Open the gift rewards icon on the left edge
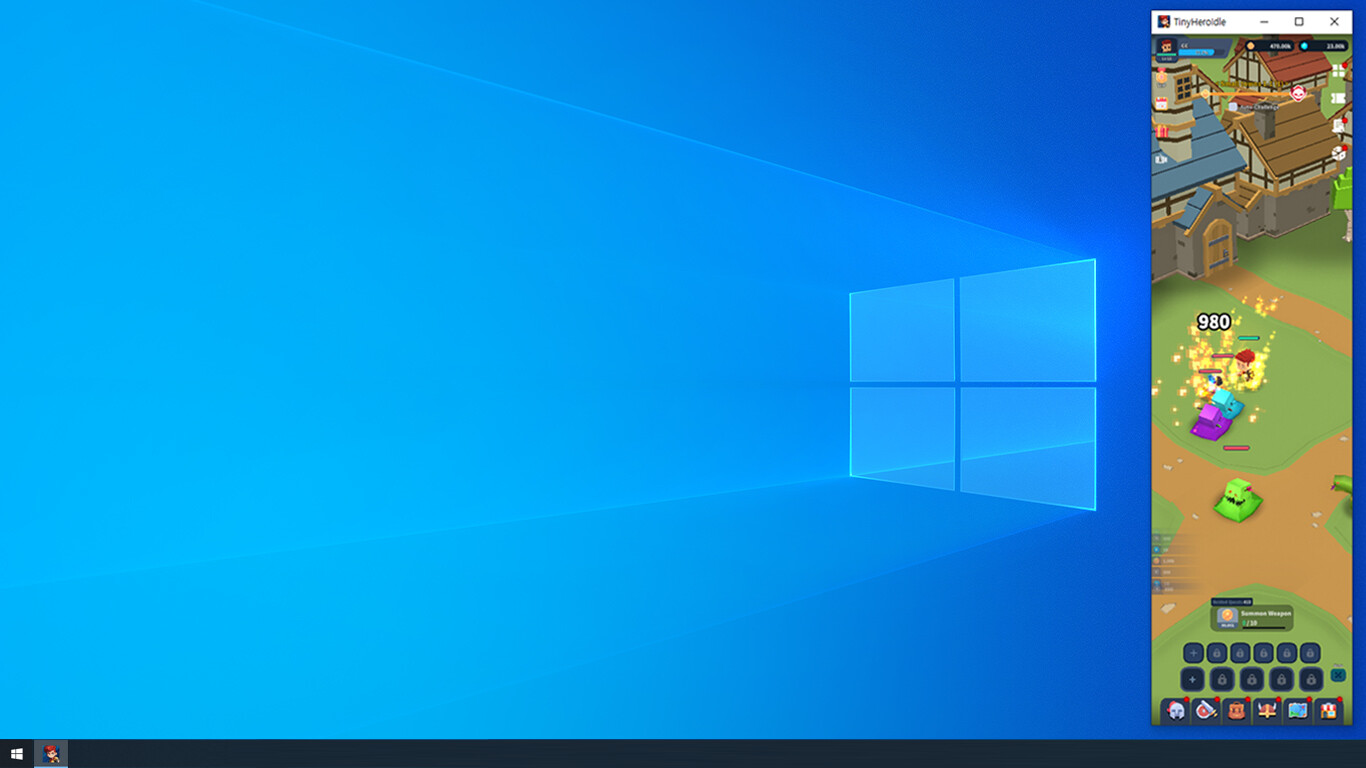The image size is (1366, 768). click(x=1161, y=131)
